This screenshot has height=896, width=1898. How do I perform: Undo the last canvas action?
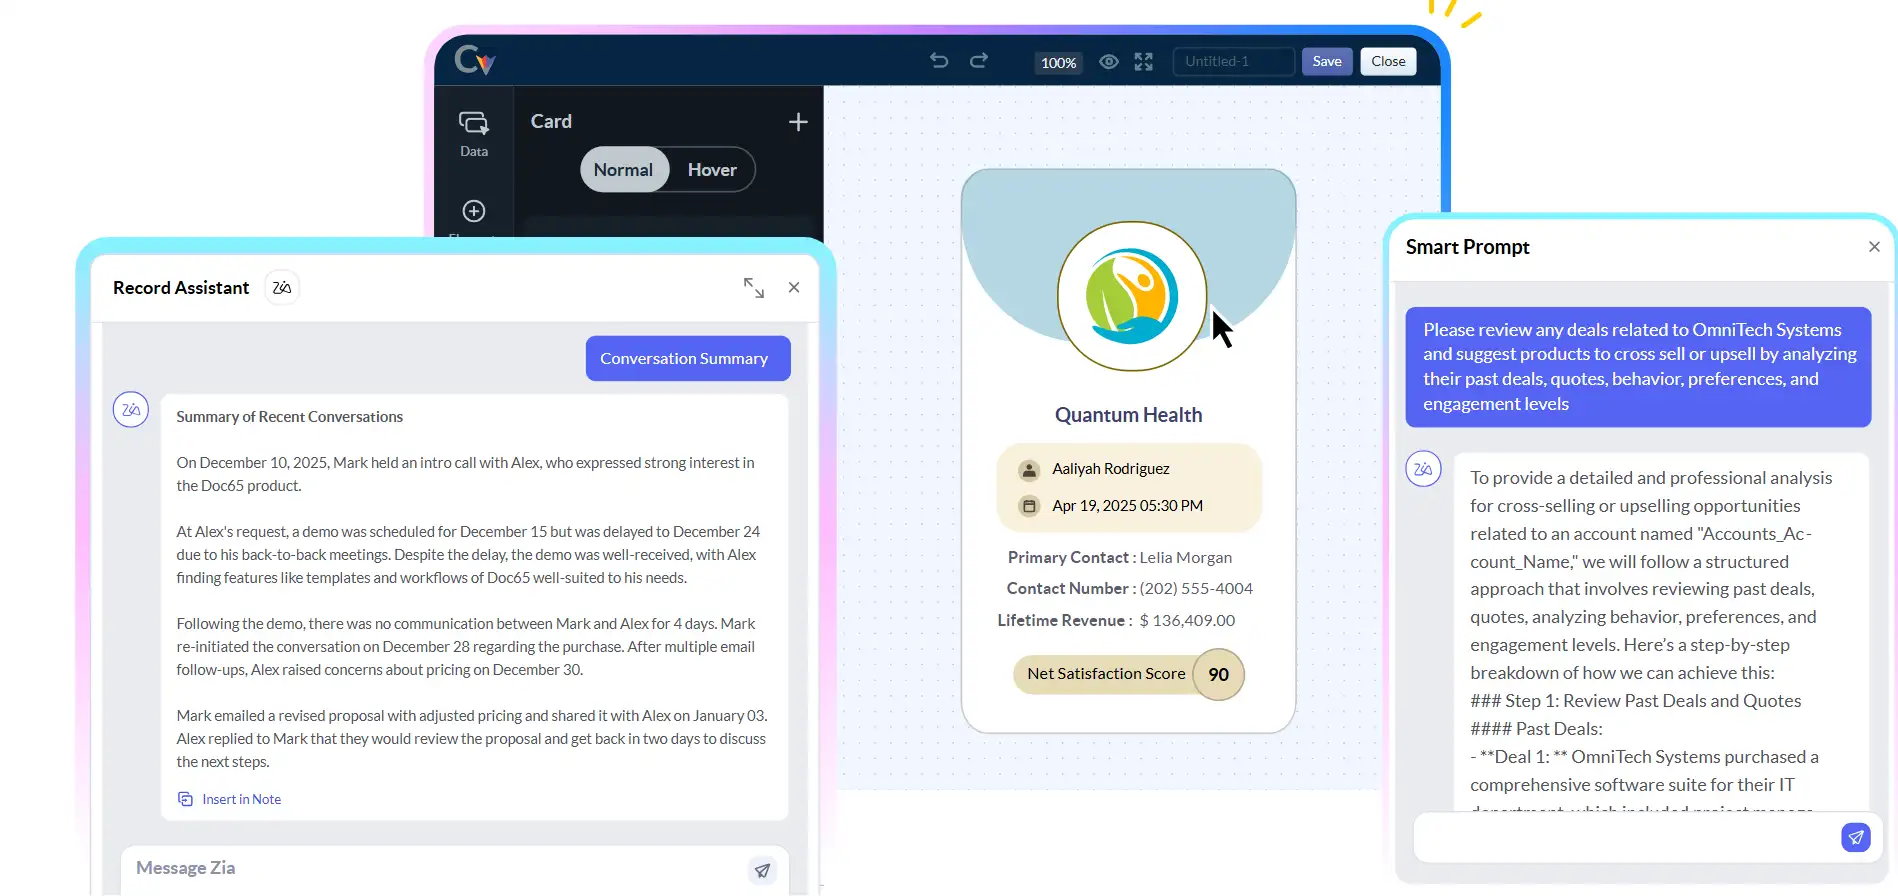(939, 60)
